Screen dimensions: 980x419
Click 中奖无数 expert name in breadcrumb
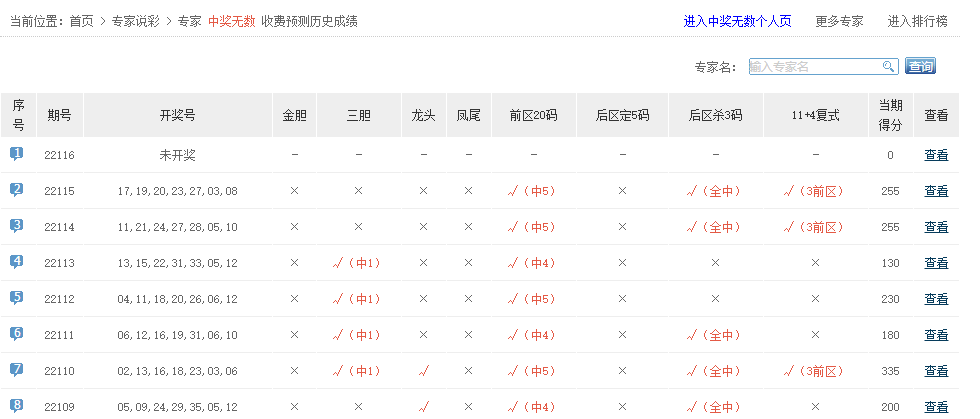point(230,21)
